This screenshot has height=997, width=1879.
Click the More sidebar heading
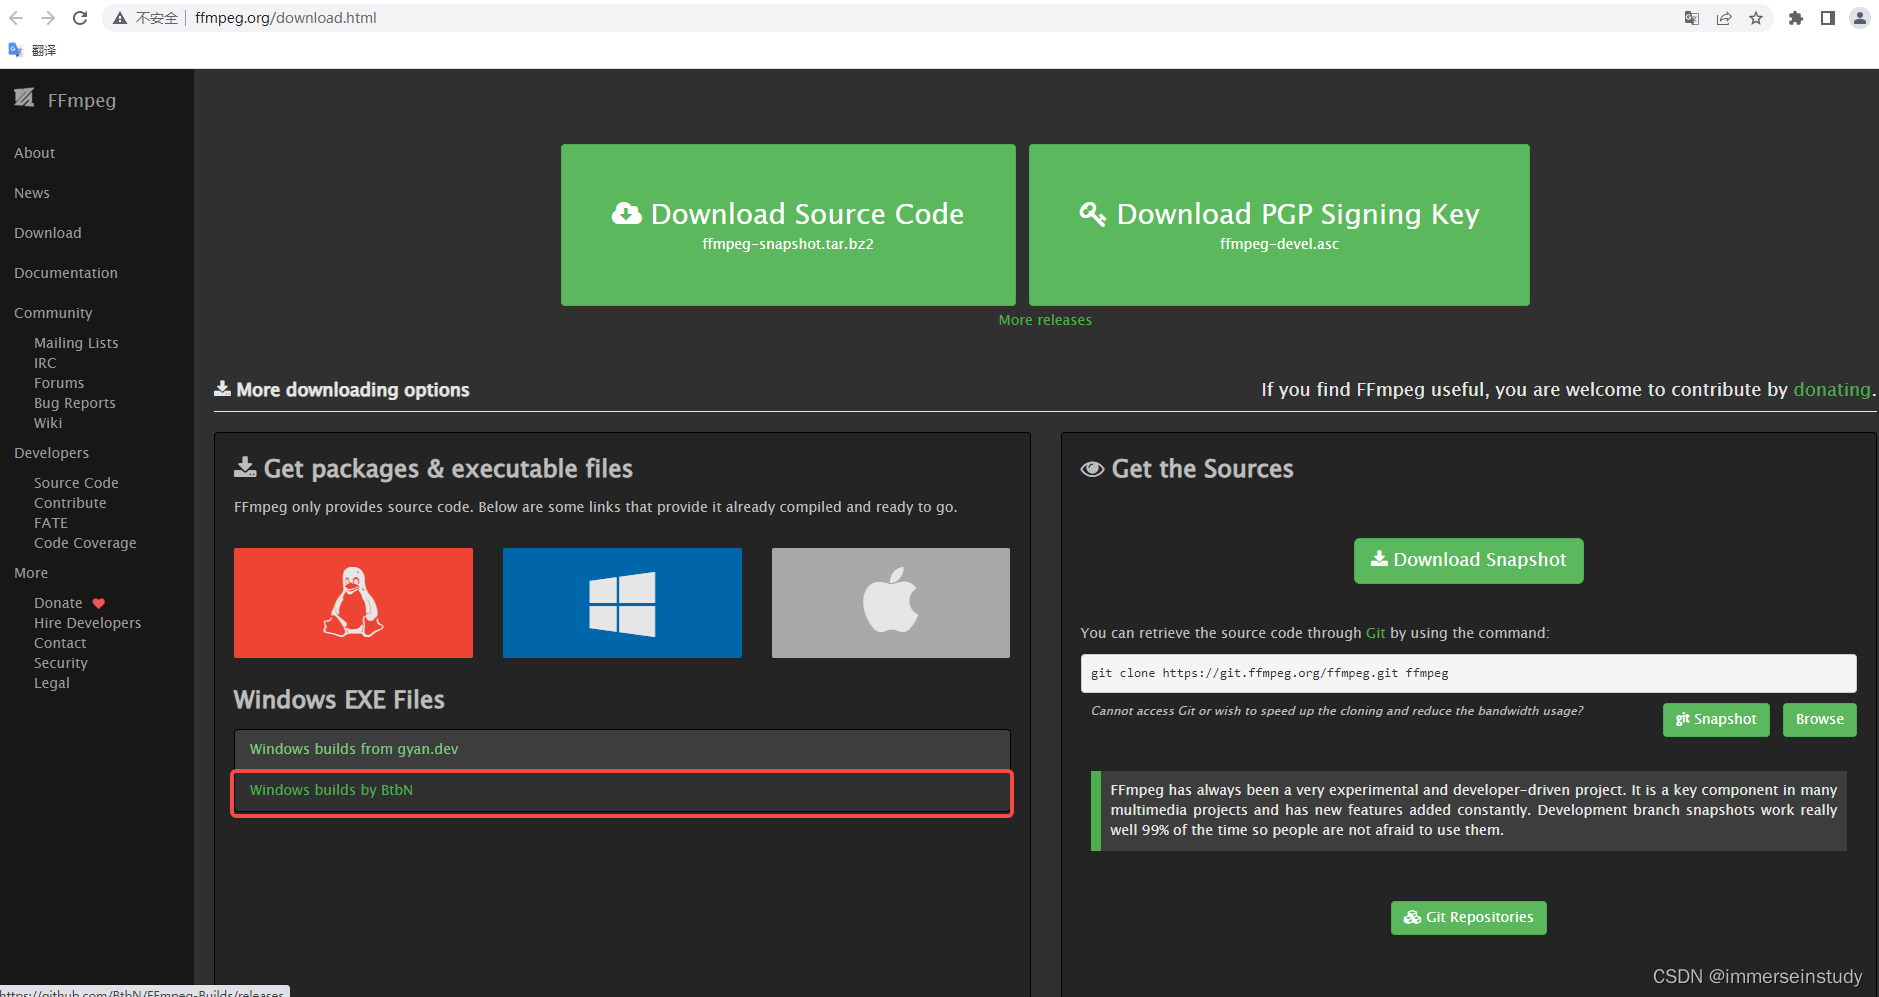click(31, 573)
